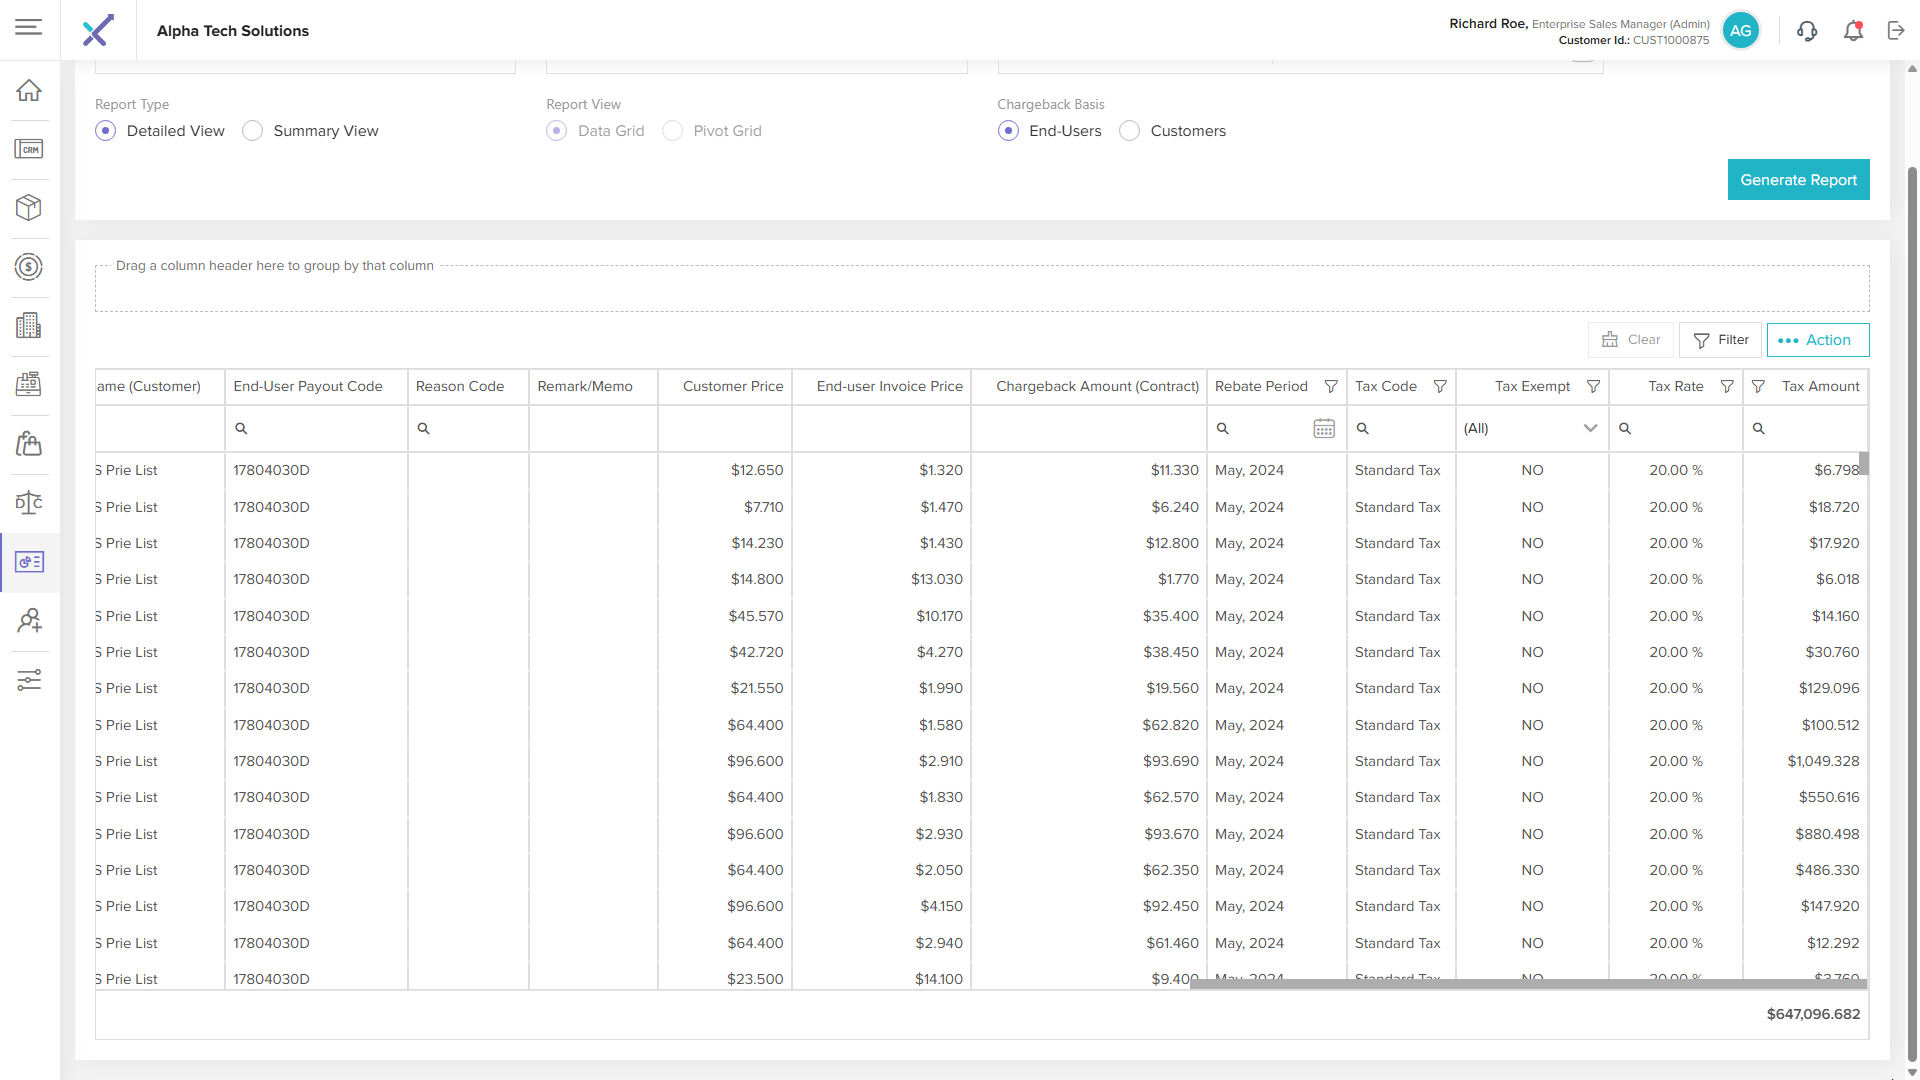
Task: Open the balance scale sidebar icon
Action: [x=29, y=503]
